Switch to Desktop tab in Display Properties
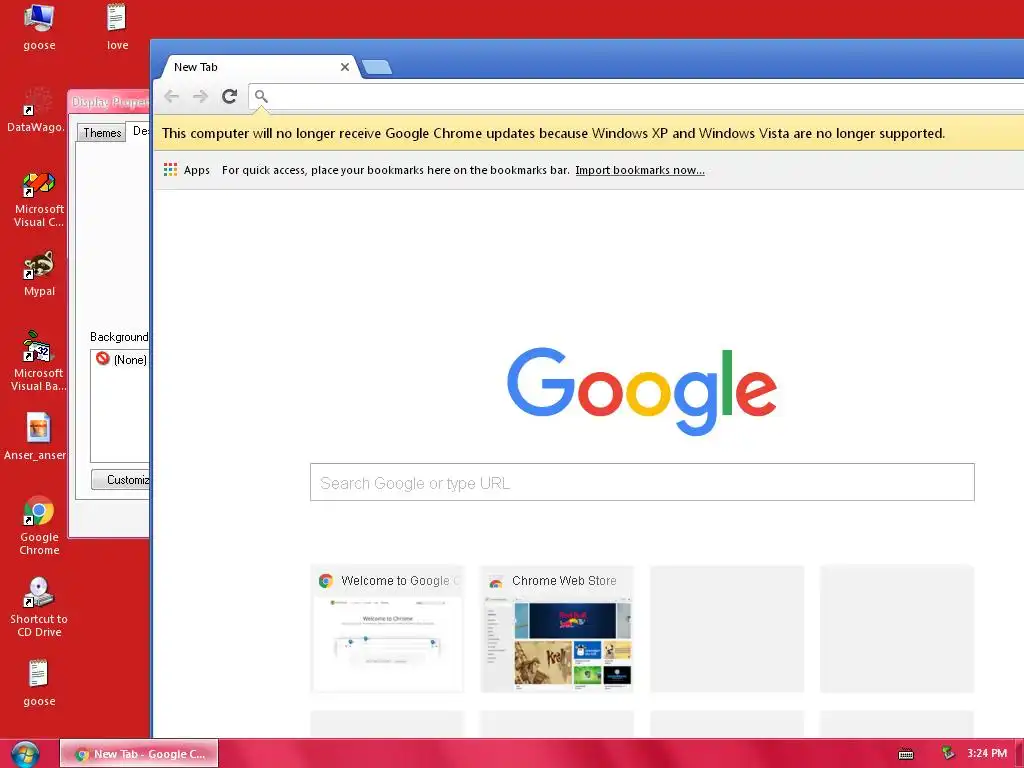Viewport: 1024px width, 768px height. click(140, 131)
